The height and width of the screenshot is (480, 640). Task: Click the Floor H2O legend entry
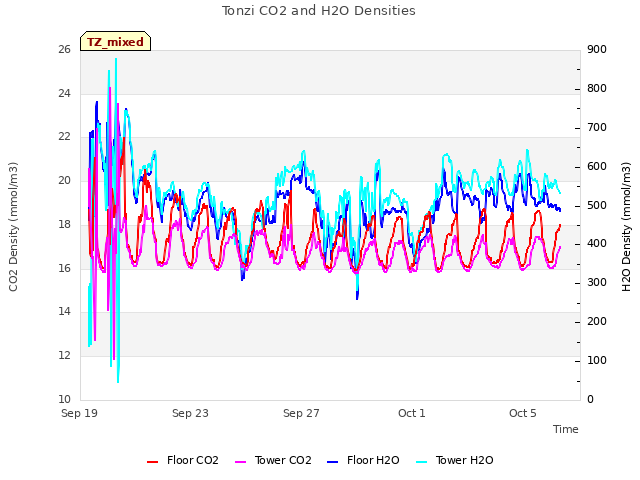click(x=363, y=460)
